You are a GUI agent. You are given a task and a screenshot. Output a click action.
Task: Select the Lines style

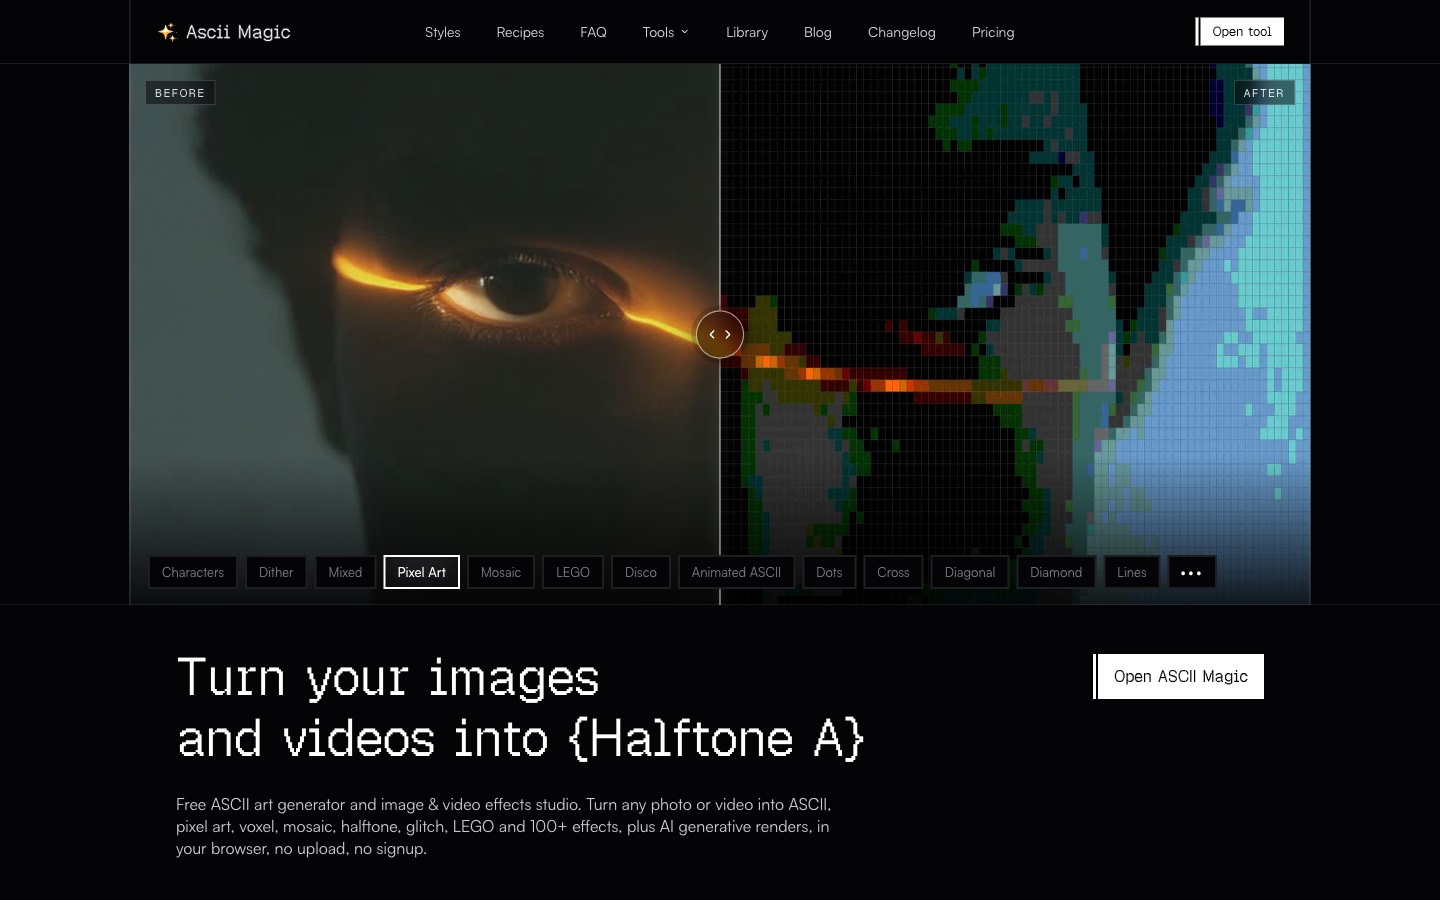coord(1132,572)
